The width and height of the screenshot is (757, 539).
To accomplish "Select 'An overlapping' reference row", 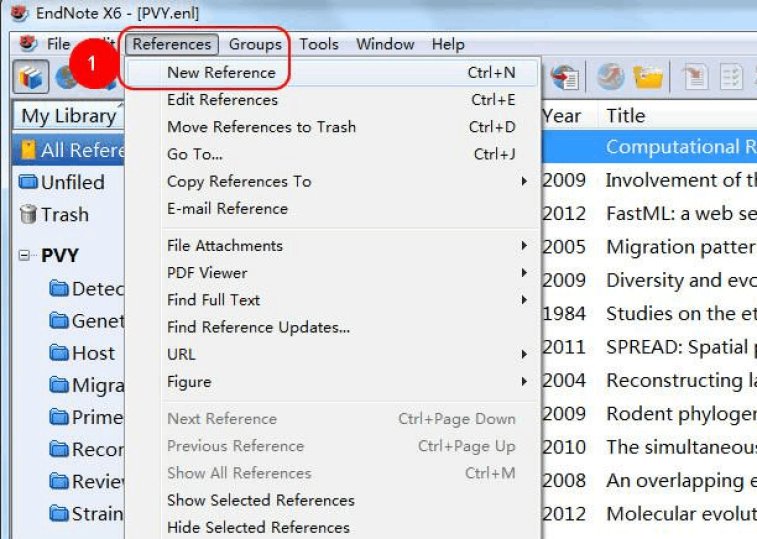I will tap(649, 480).
